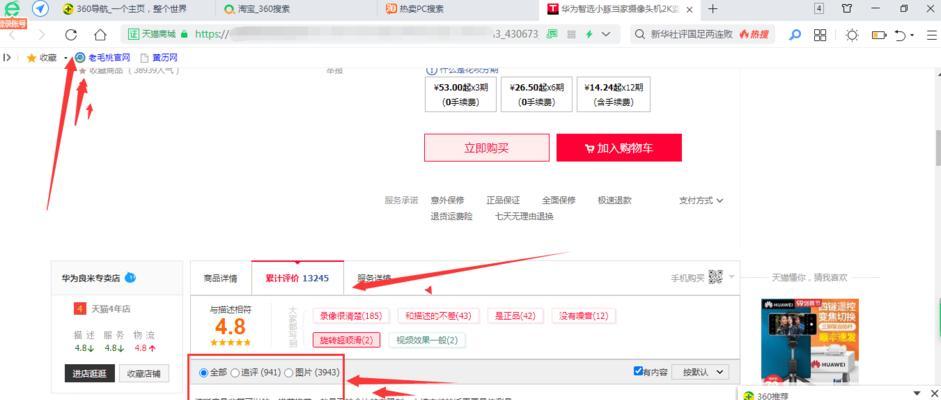Filter reviews by 和描述的不差(43) tag
Viewport: 941px width, 400px height.
437,315
